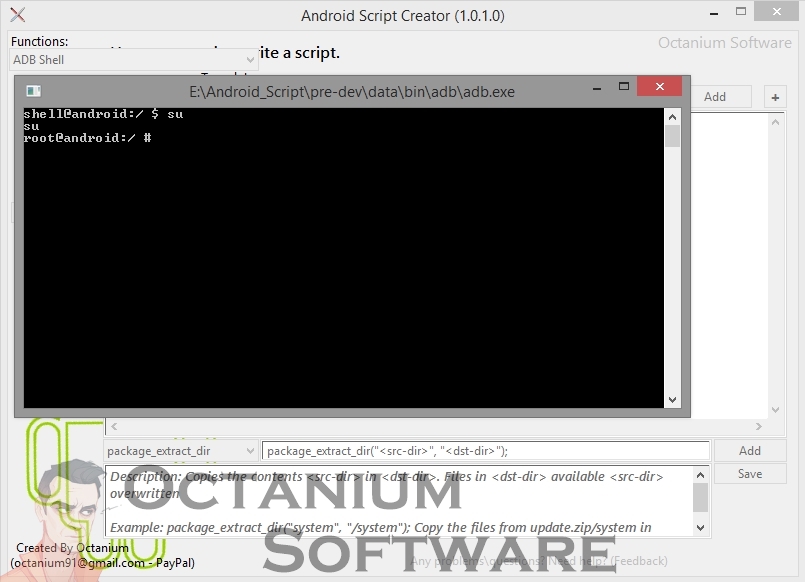
Task: Click the 'Example: package_extract_dir' text line
Action: point(380,528)
